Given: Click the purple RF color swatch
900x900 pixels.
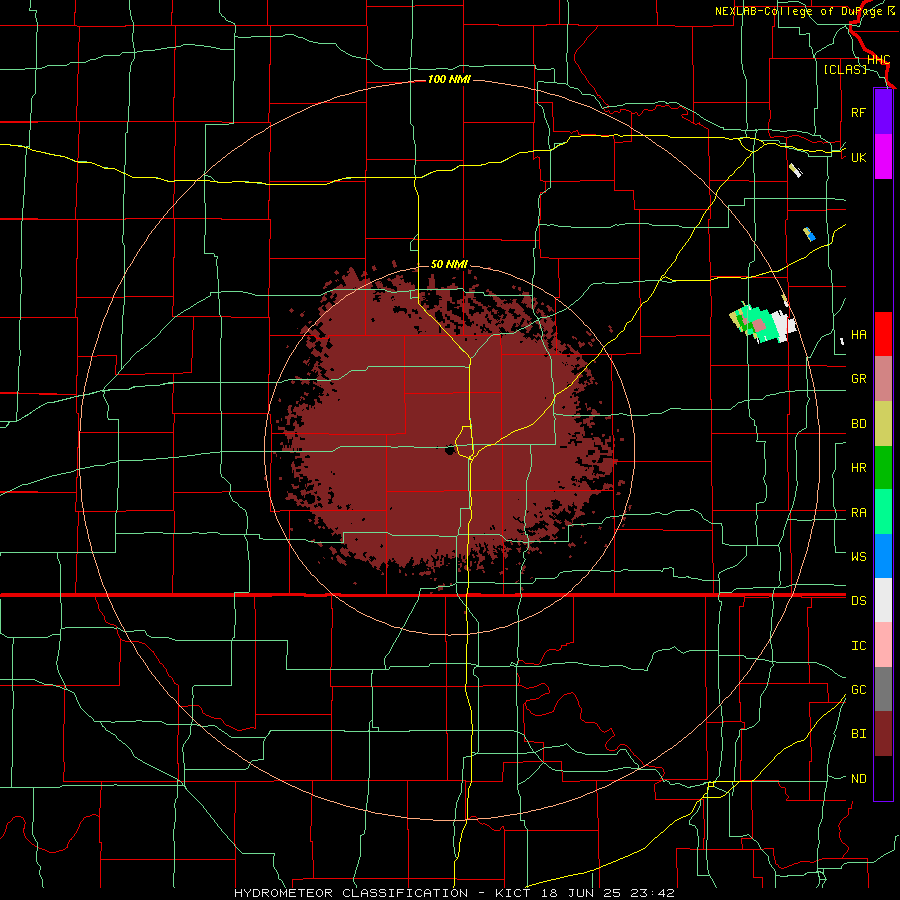Looking at the screenshot, I should (883, 112).
